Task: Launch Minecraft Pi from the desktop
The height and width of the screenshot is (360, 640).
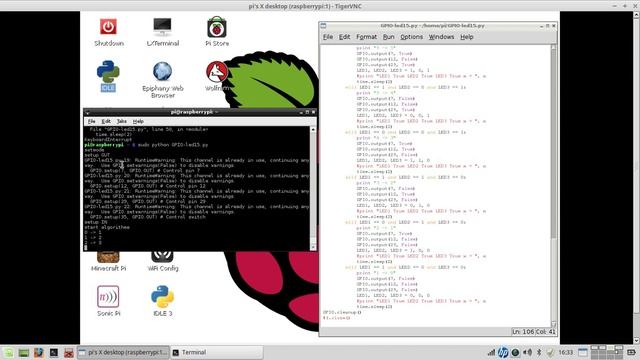Action: coord(109,262)
